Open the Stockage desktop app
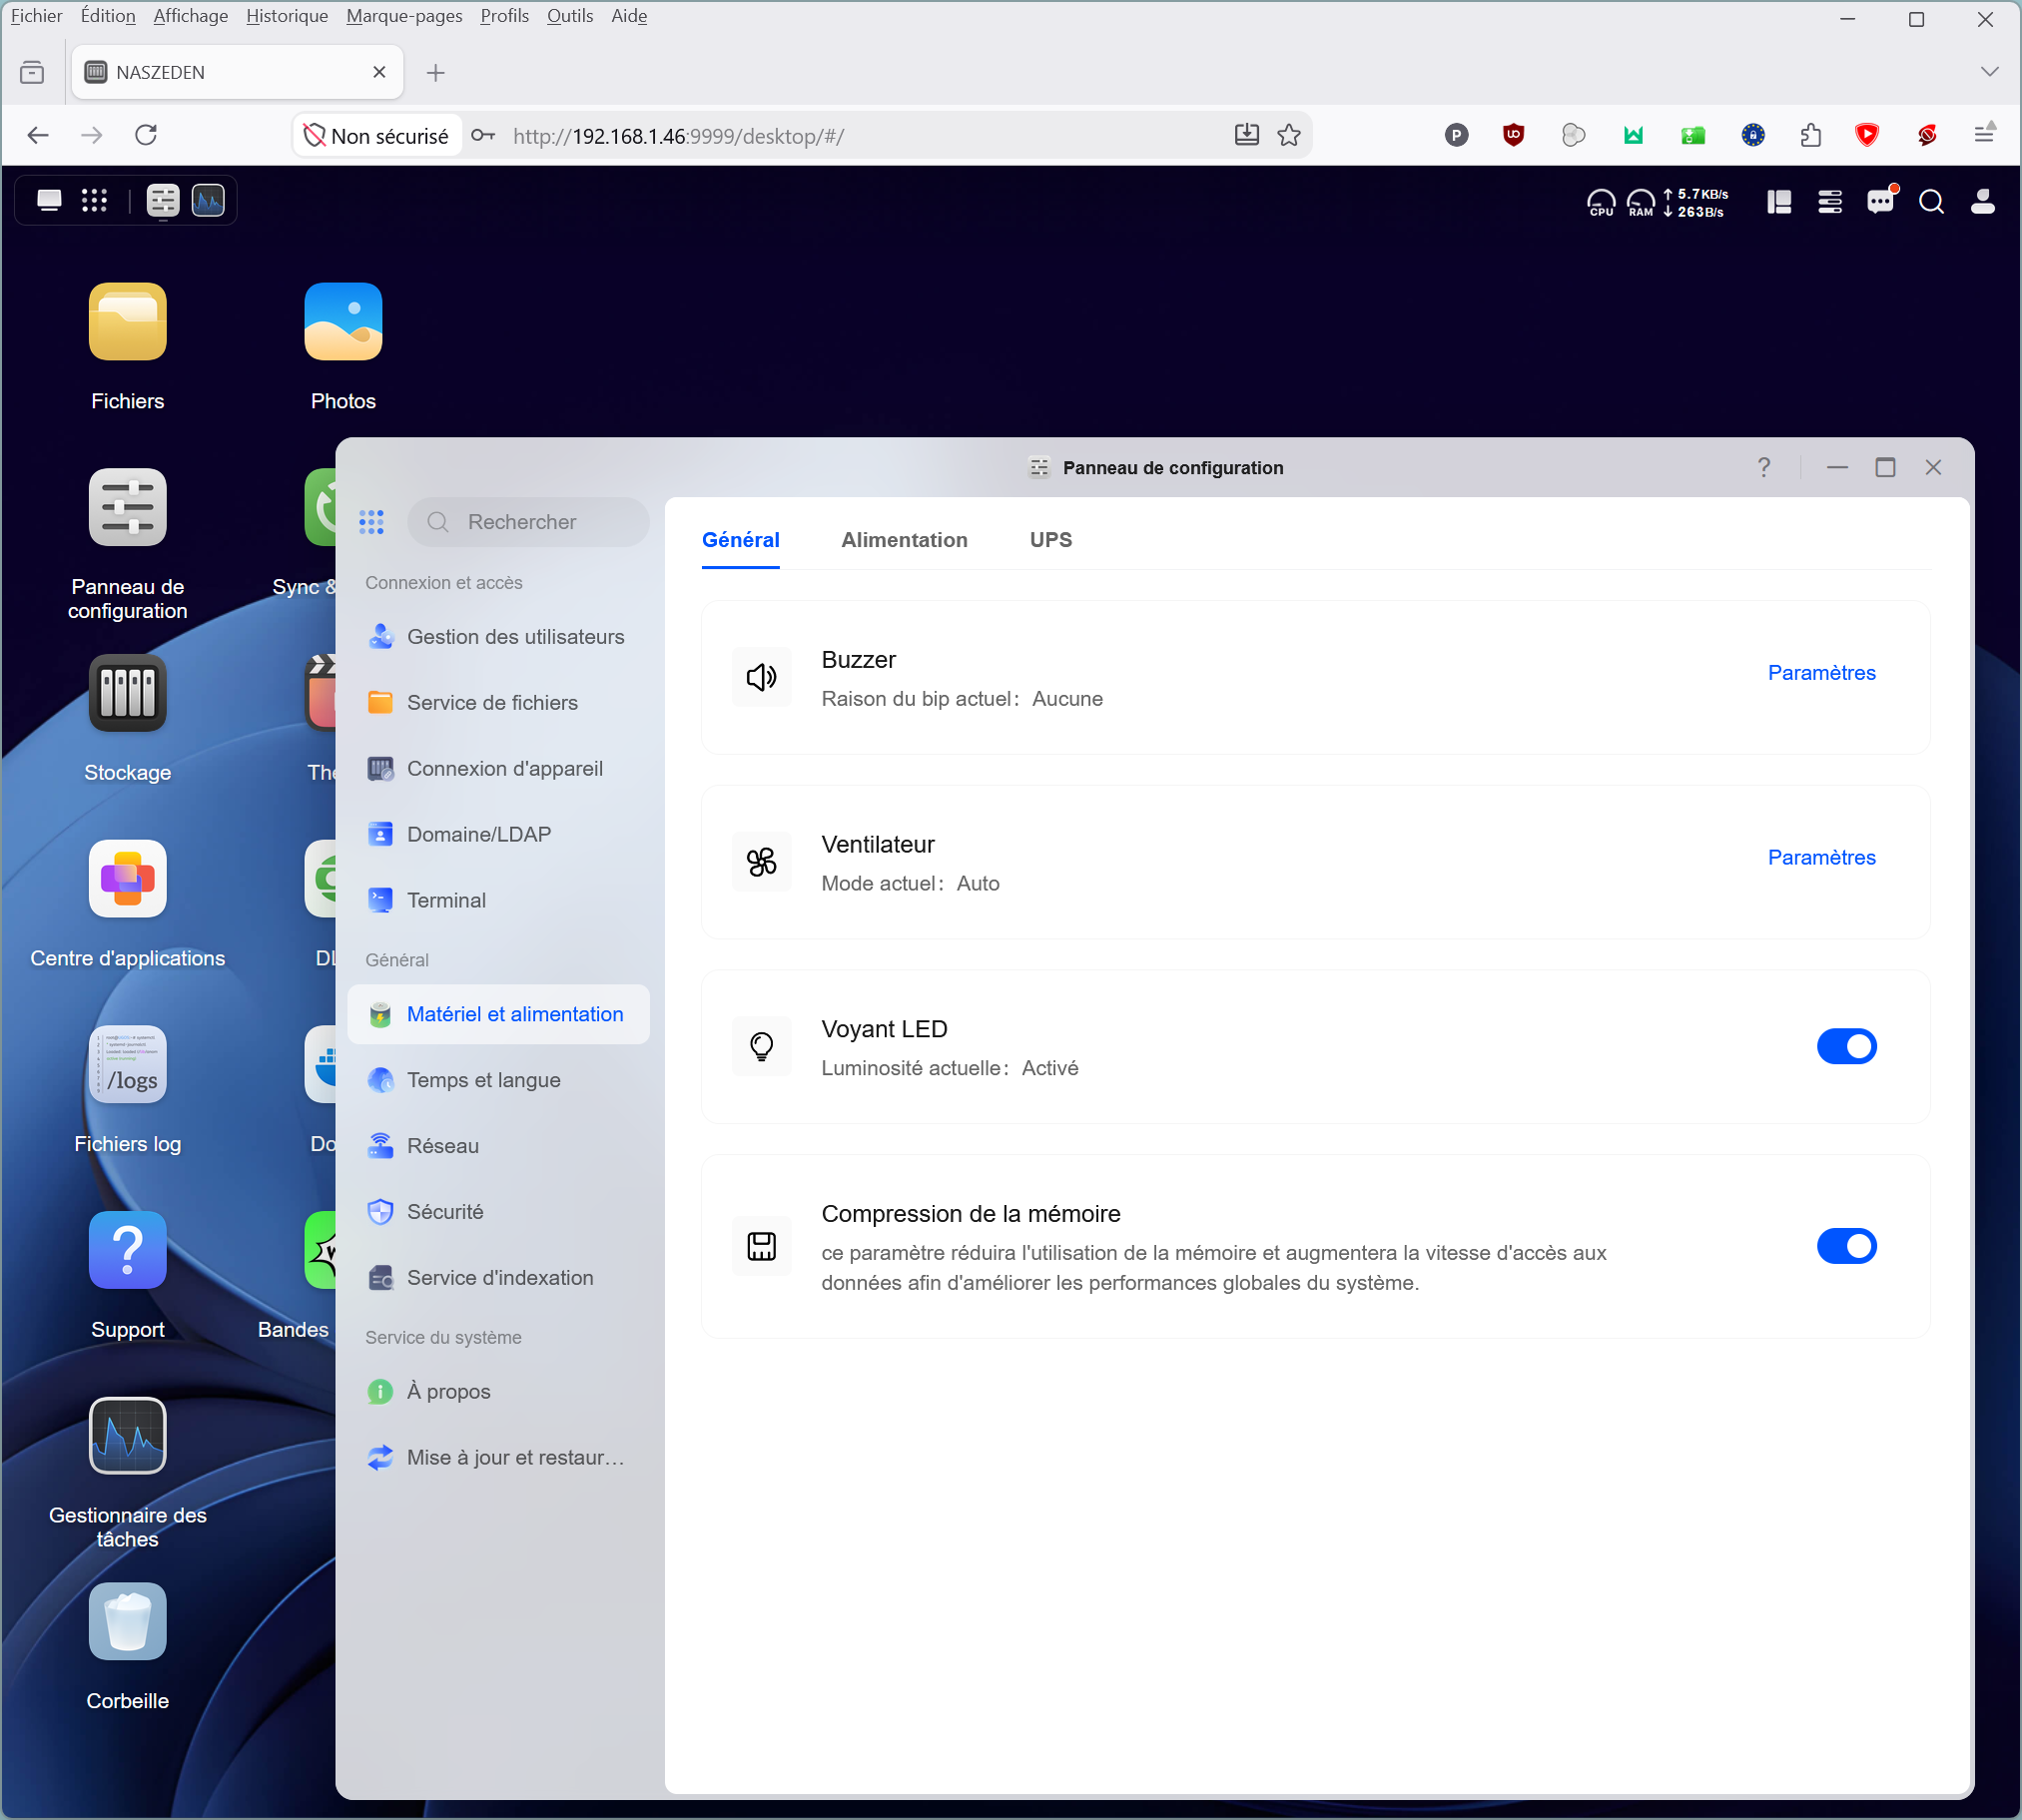The height and width of the screenshot is (1820, 2022). coord(127,693)
